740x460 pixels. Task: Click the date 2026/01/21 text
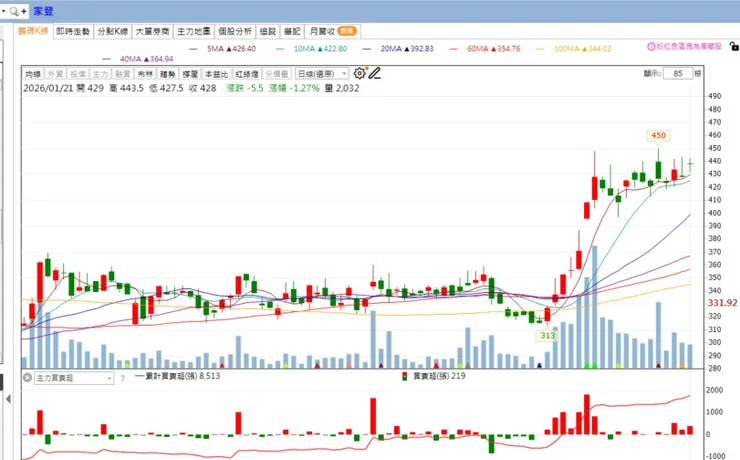[x=48, y=88]
